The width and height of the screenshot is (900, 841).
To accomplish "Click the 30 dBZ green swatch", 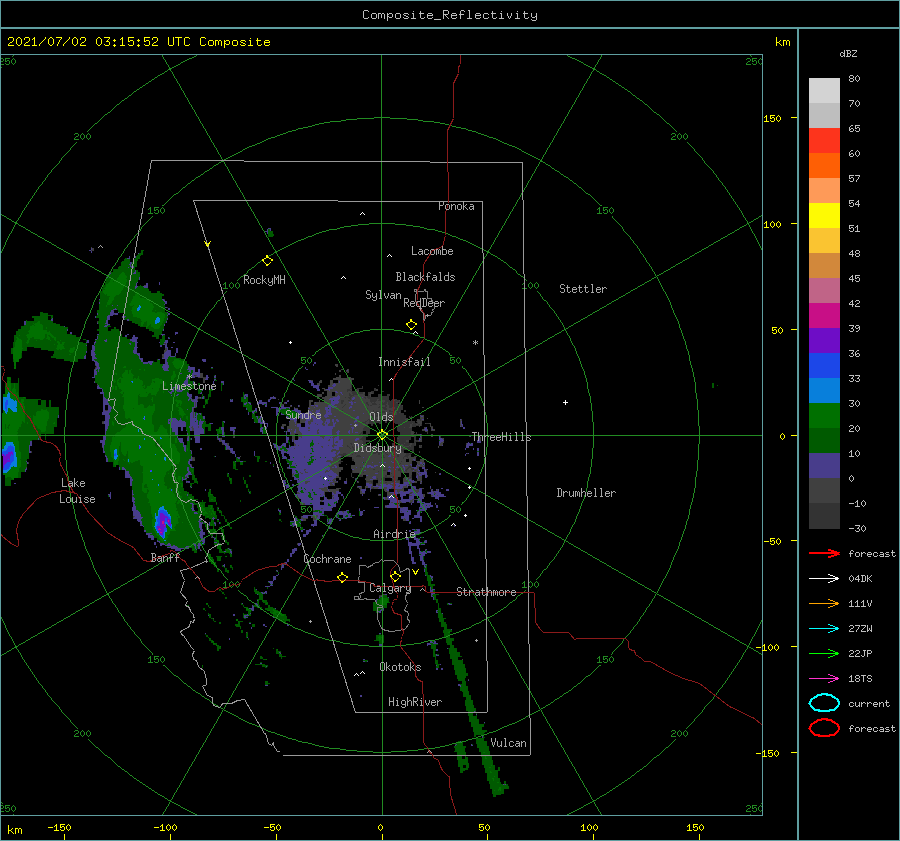I will coord(824,416).
